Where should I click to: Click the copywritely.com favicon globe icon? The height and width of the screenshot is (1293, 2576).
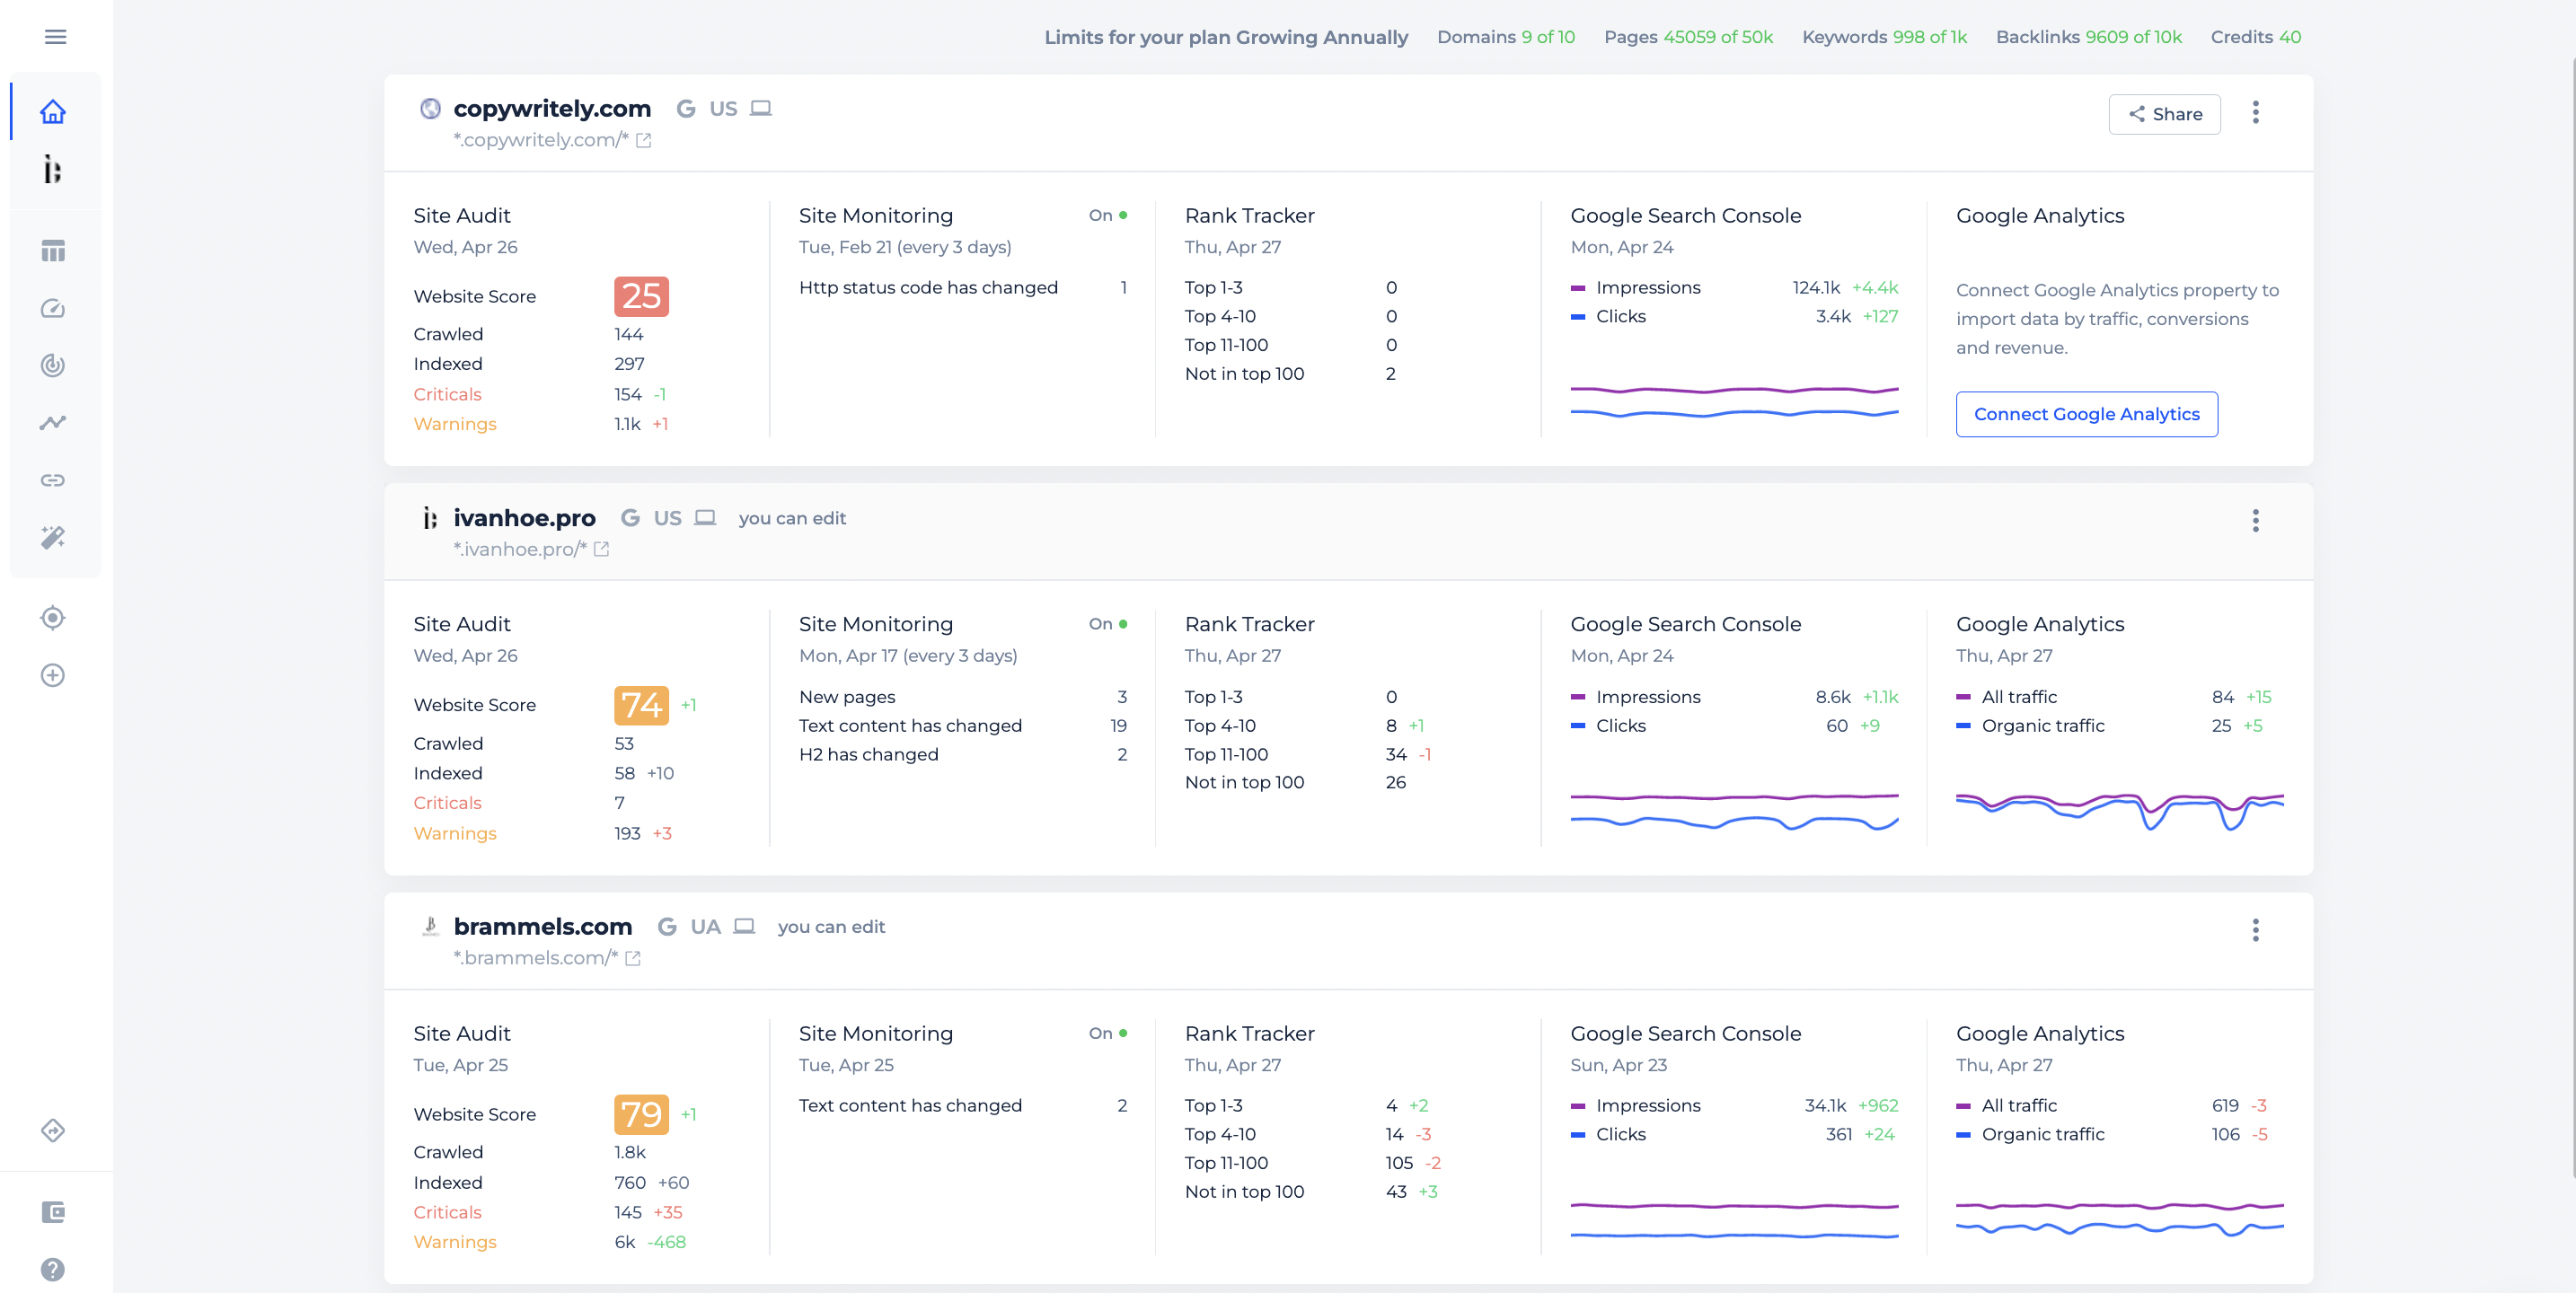(x=430, y=108)
